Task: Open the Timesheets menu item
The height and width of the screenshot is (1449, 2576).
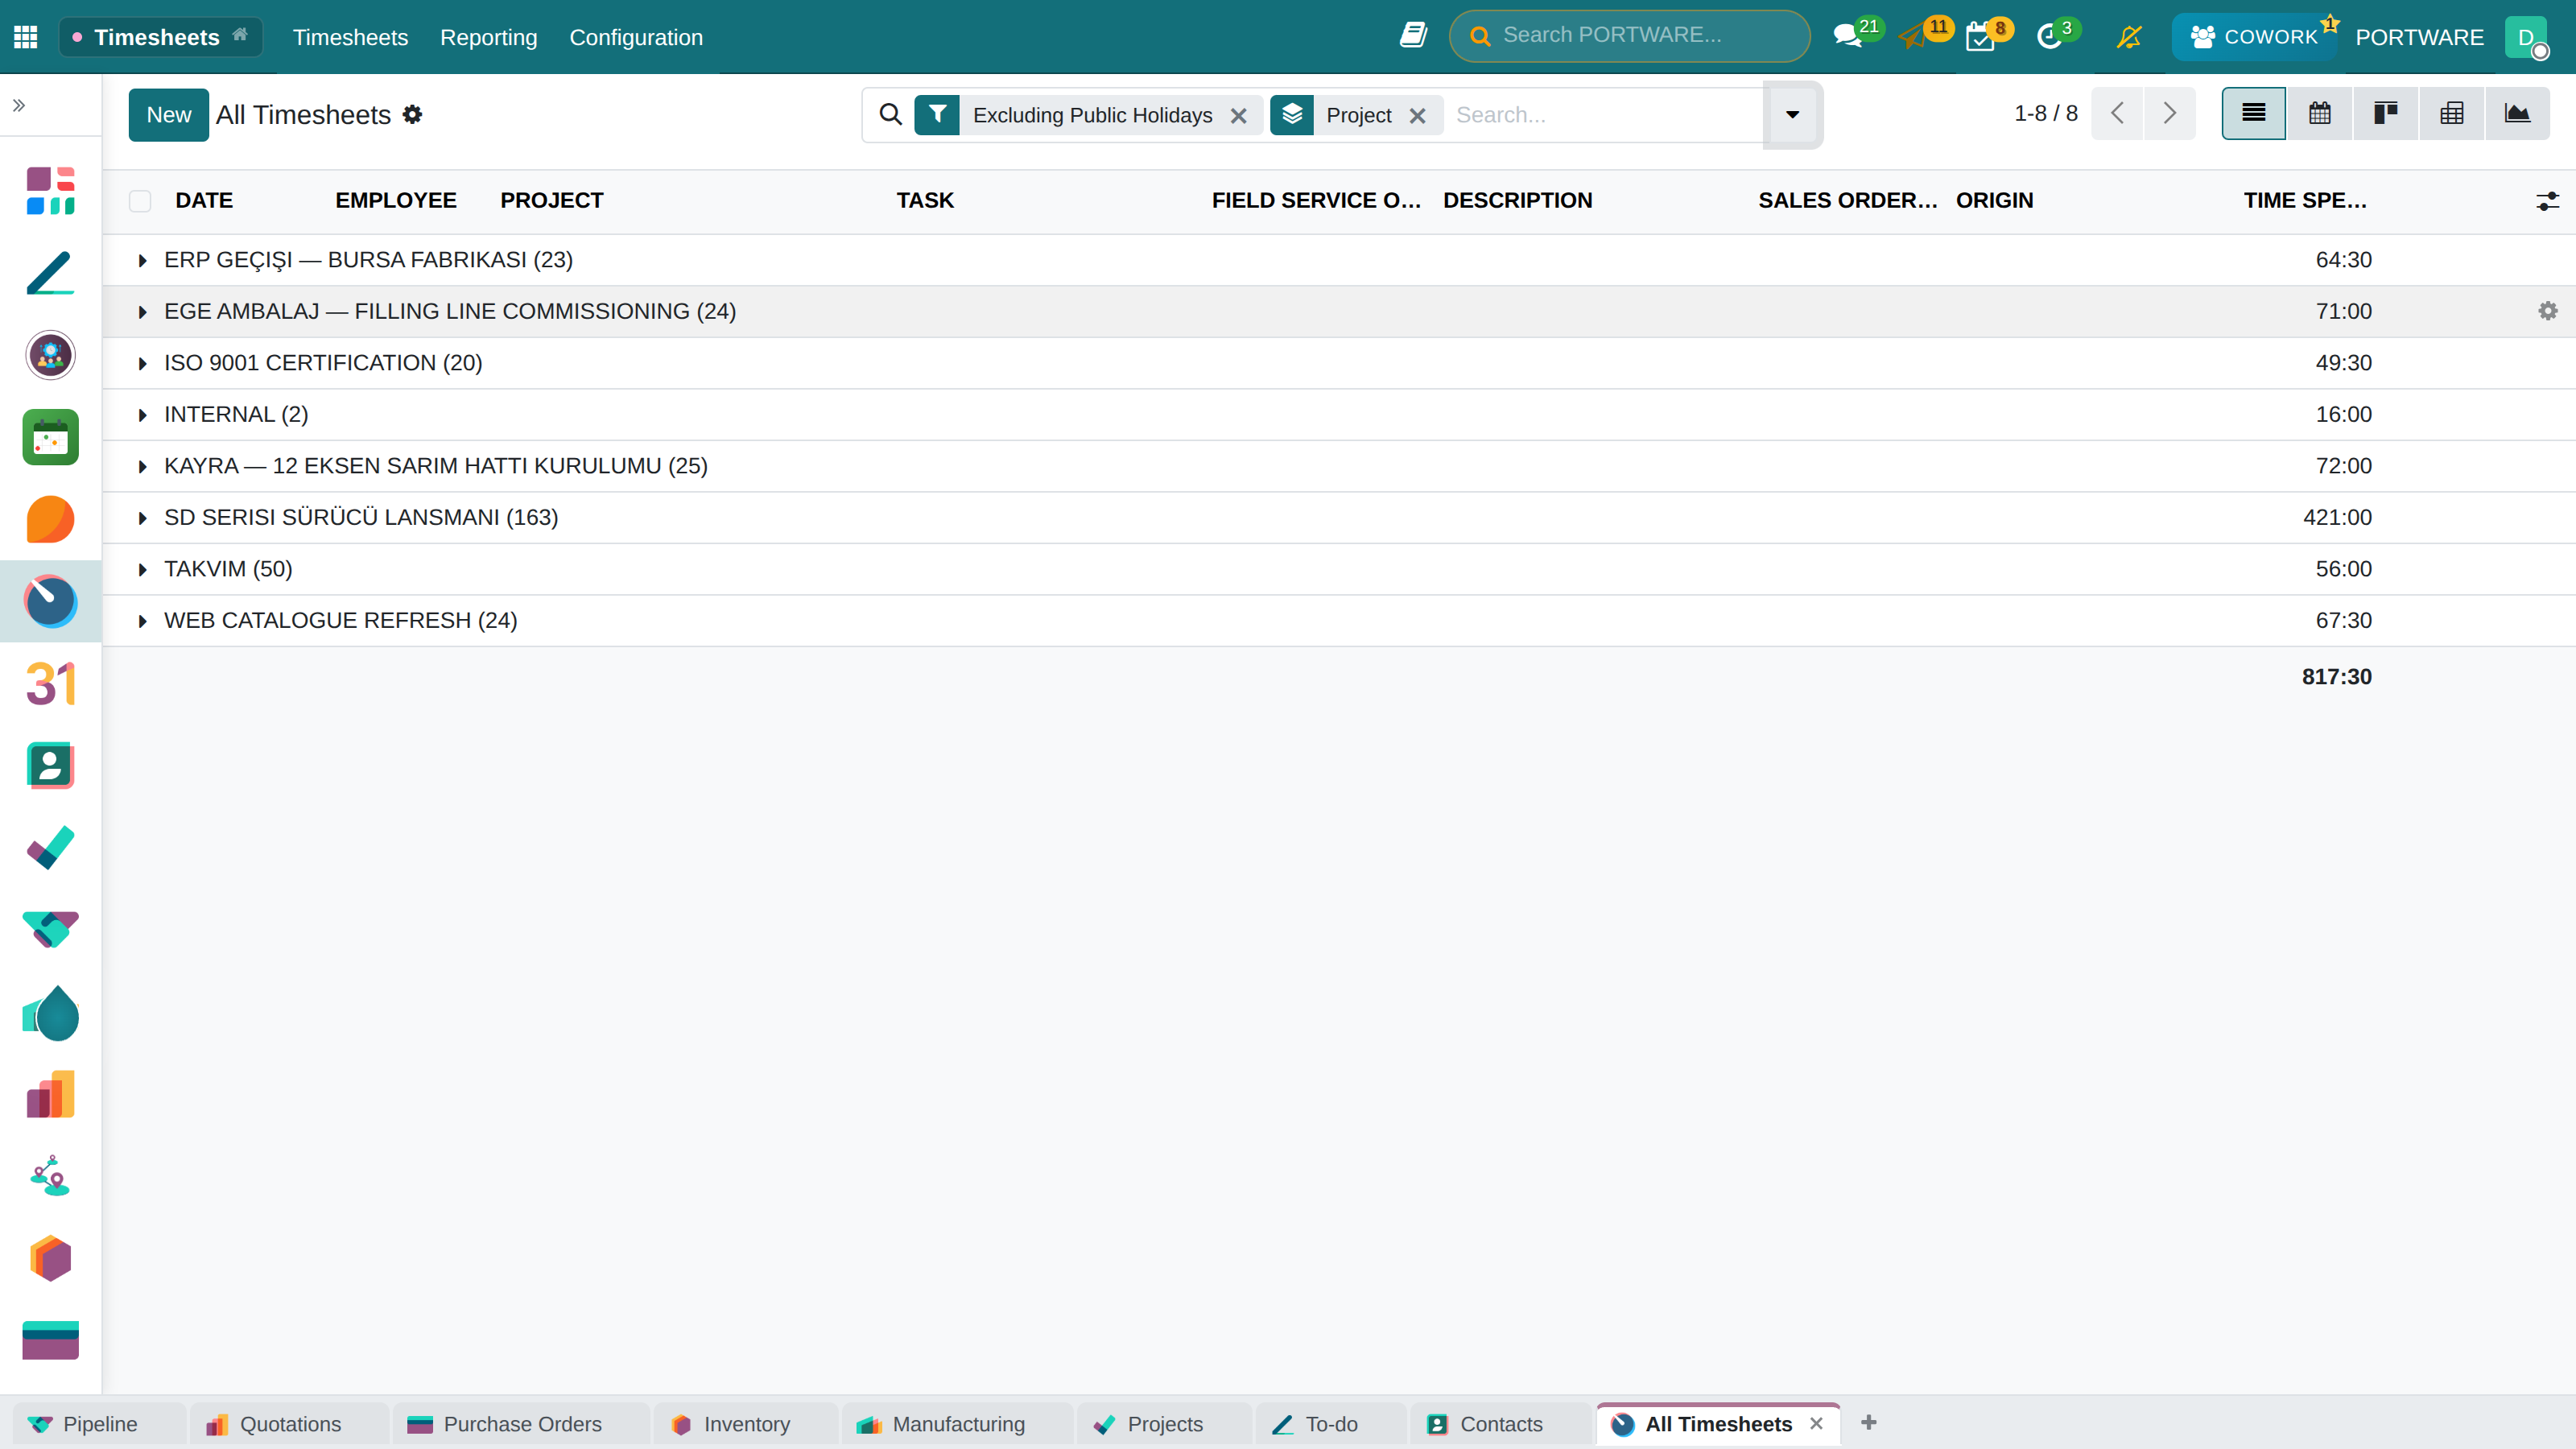Action: [x=350, y=37]
